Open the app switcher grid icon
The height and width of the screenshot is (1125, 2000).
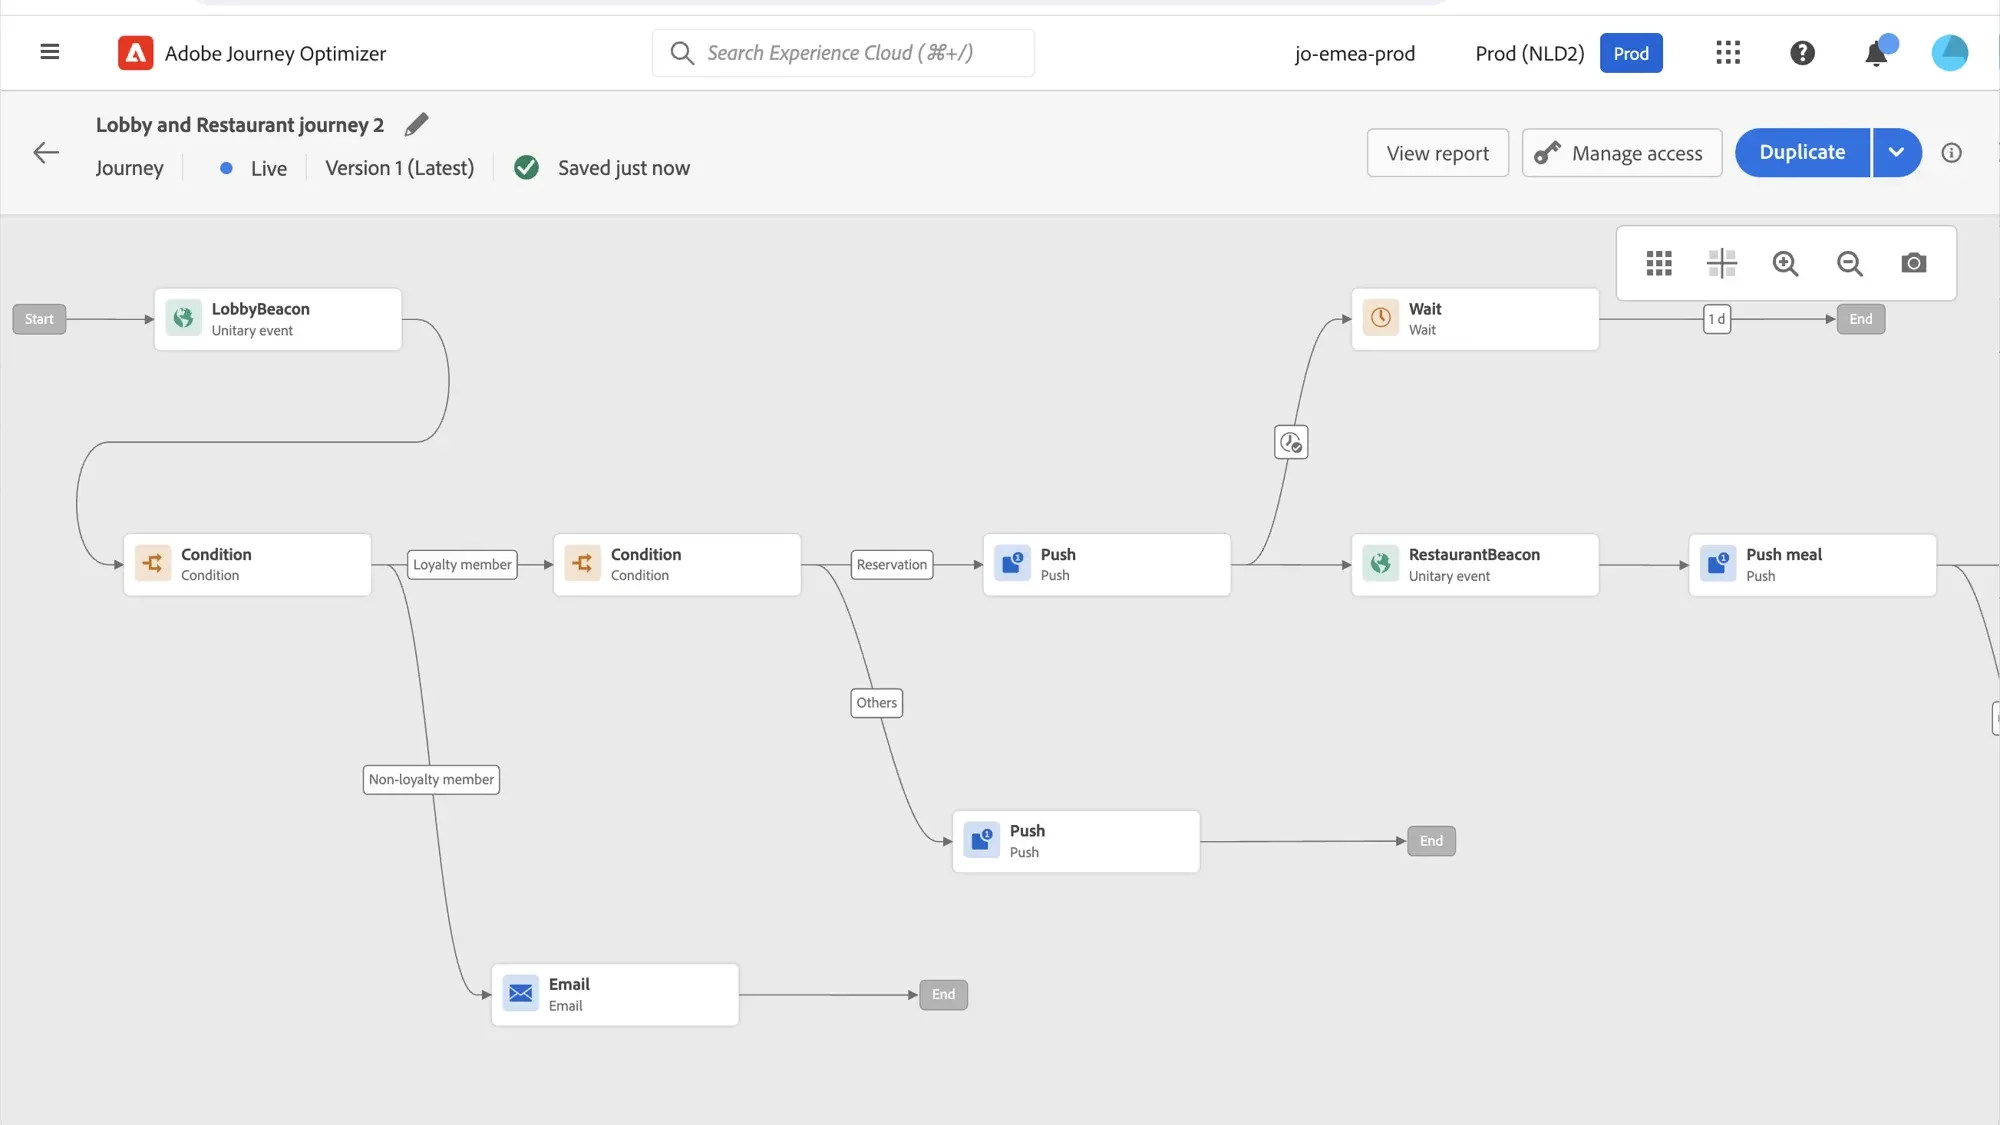tap(1728, 53)
